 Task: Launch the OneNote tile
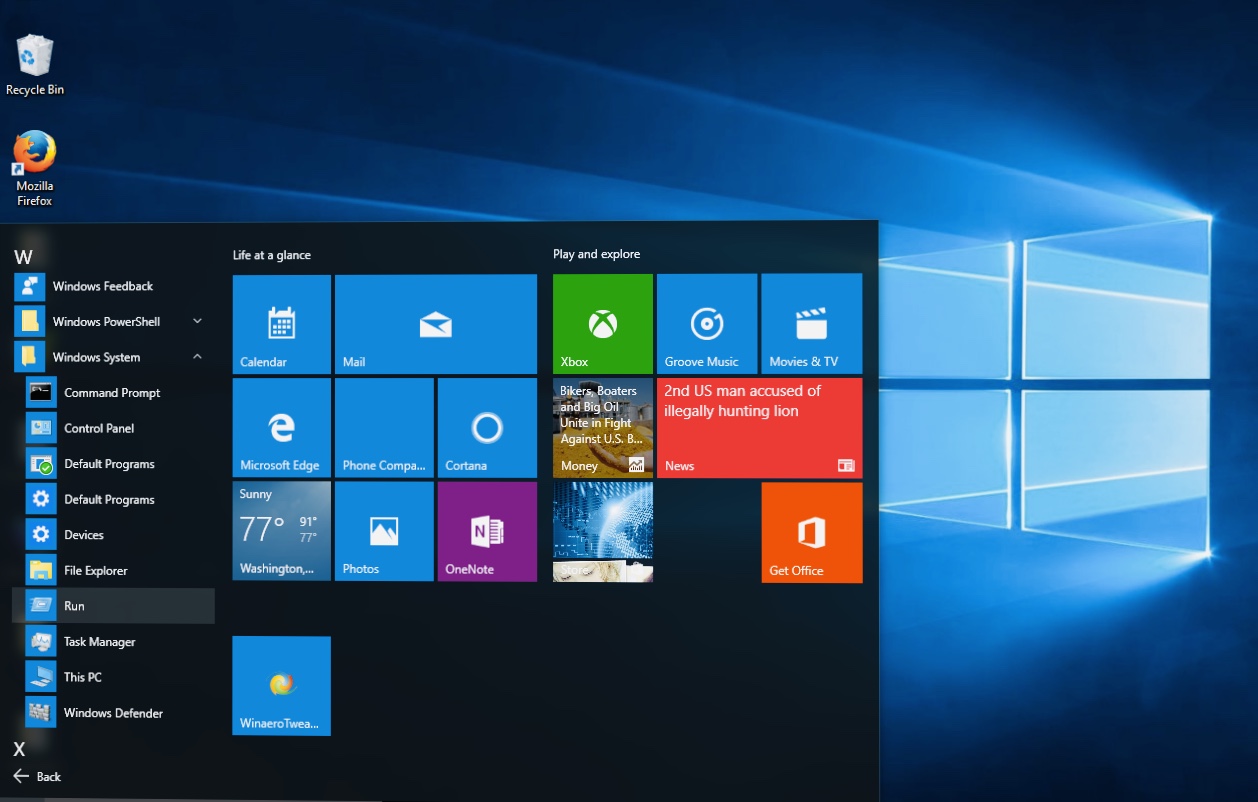(x=487, y=531)
